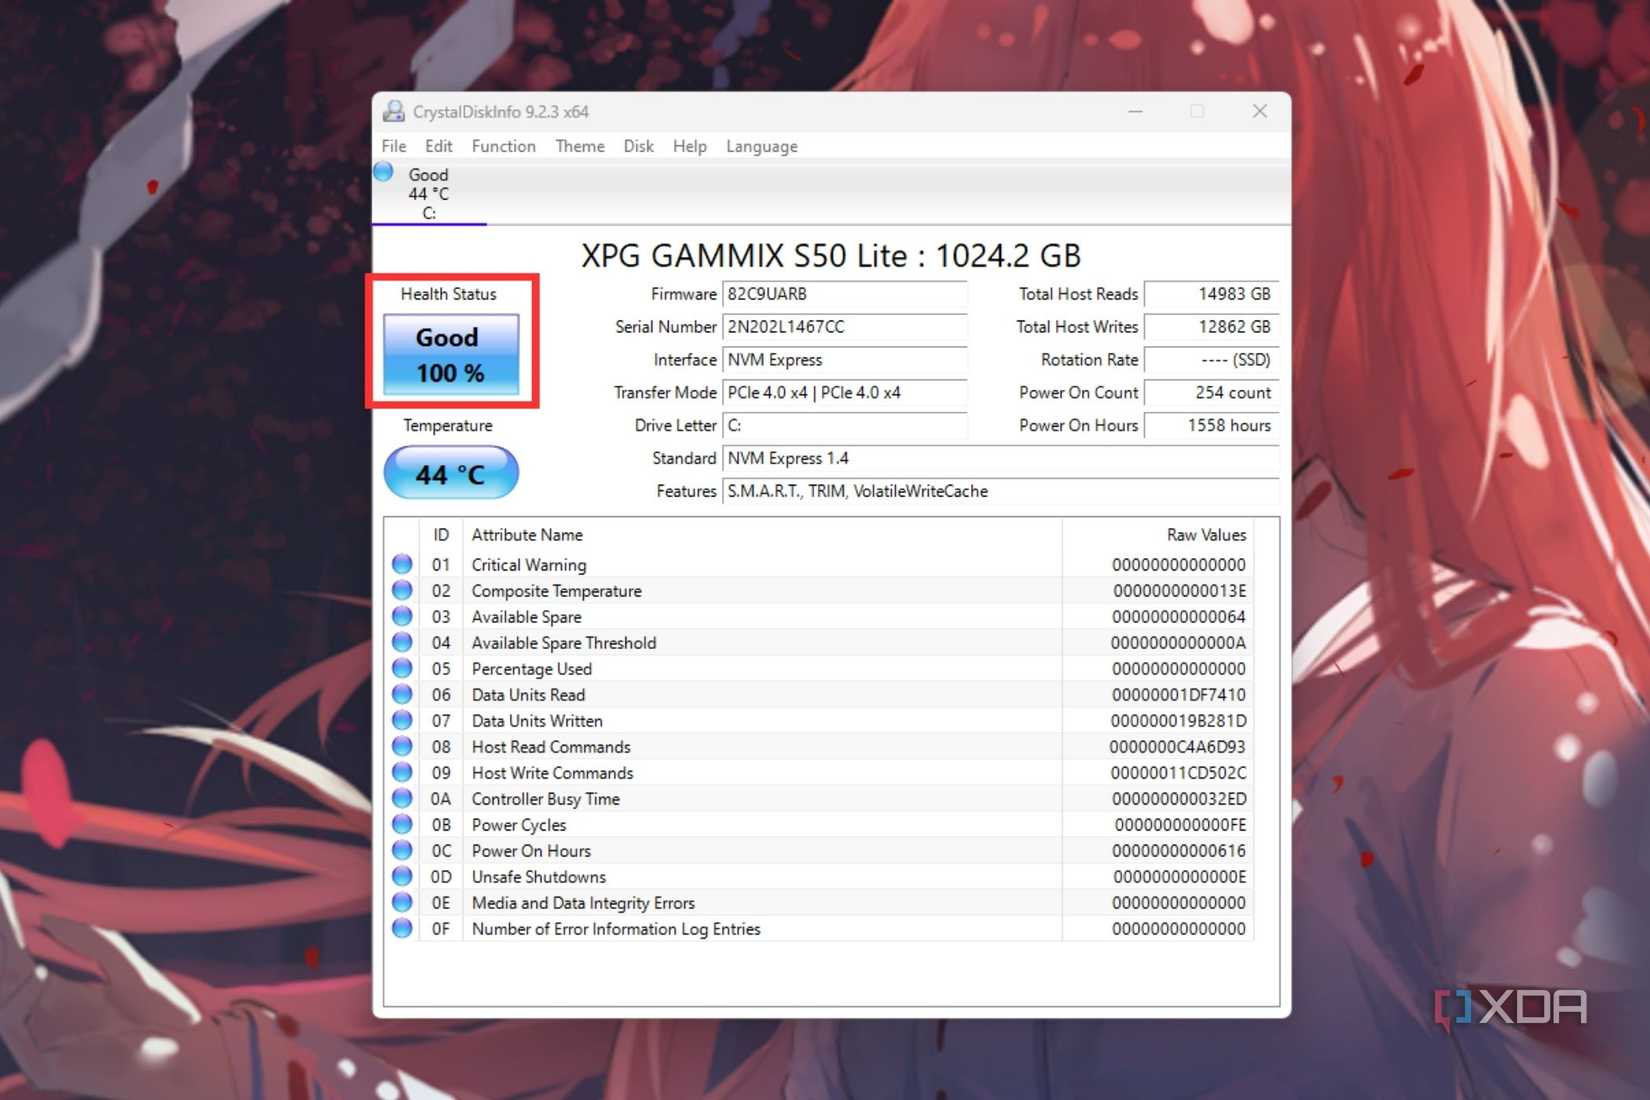Click the Attribute Name column header
Viewport: 1650px width, 1100px height.
(762, 535)
